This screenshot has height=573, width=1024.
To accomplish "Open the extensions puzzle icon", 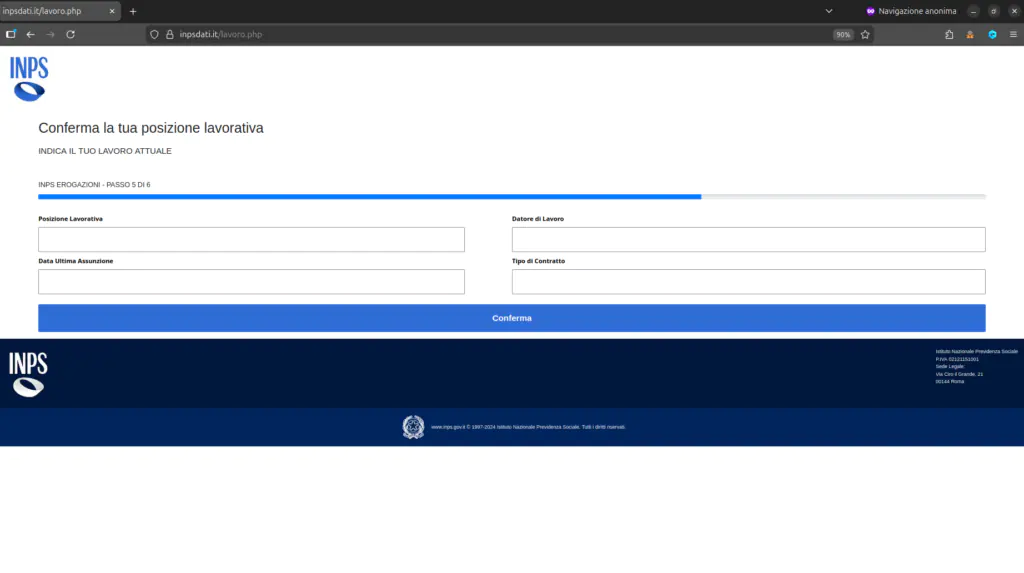I will pyautogui.click(x=949, y=34).
